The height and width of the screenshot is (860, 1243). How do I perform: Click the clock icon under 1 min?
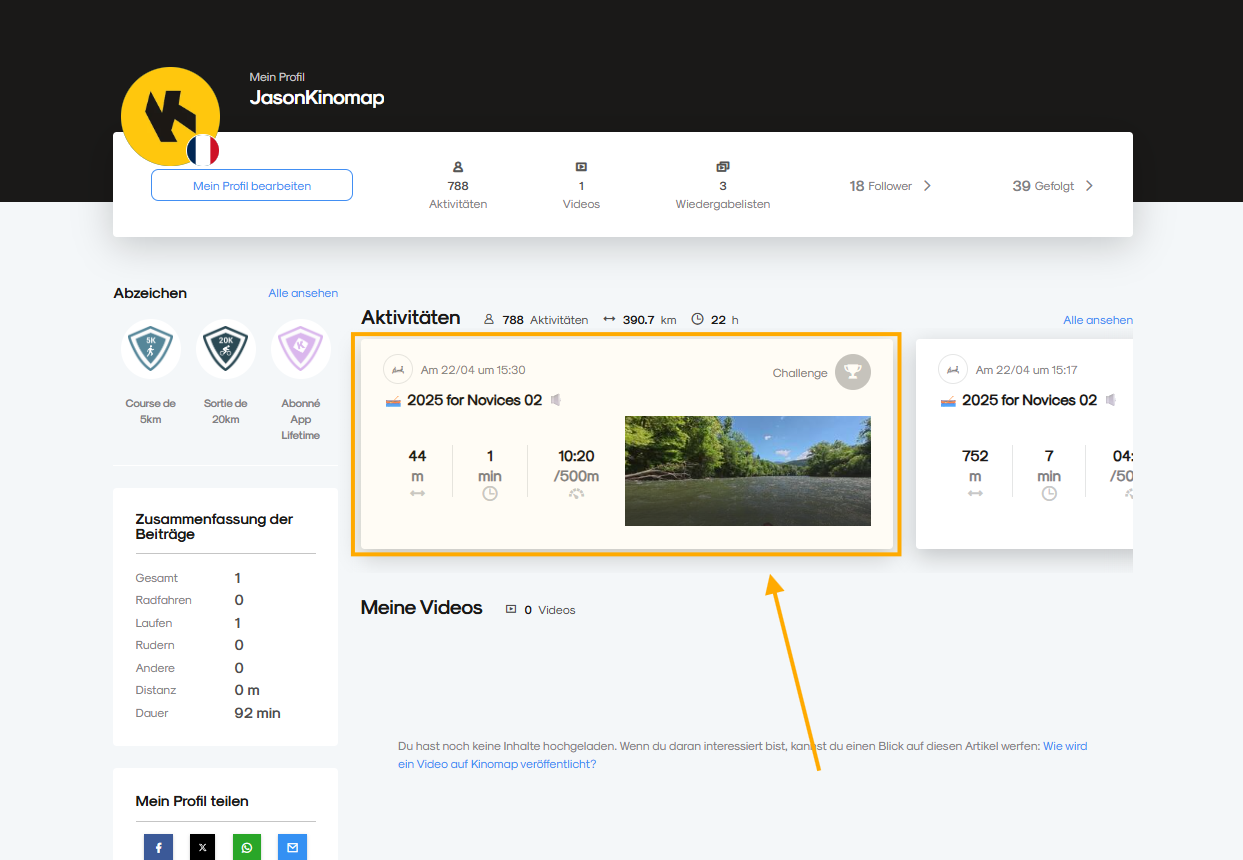coord(490,493)
